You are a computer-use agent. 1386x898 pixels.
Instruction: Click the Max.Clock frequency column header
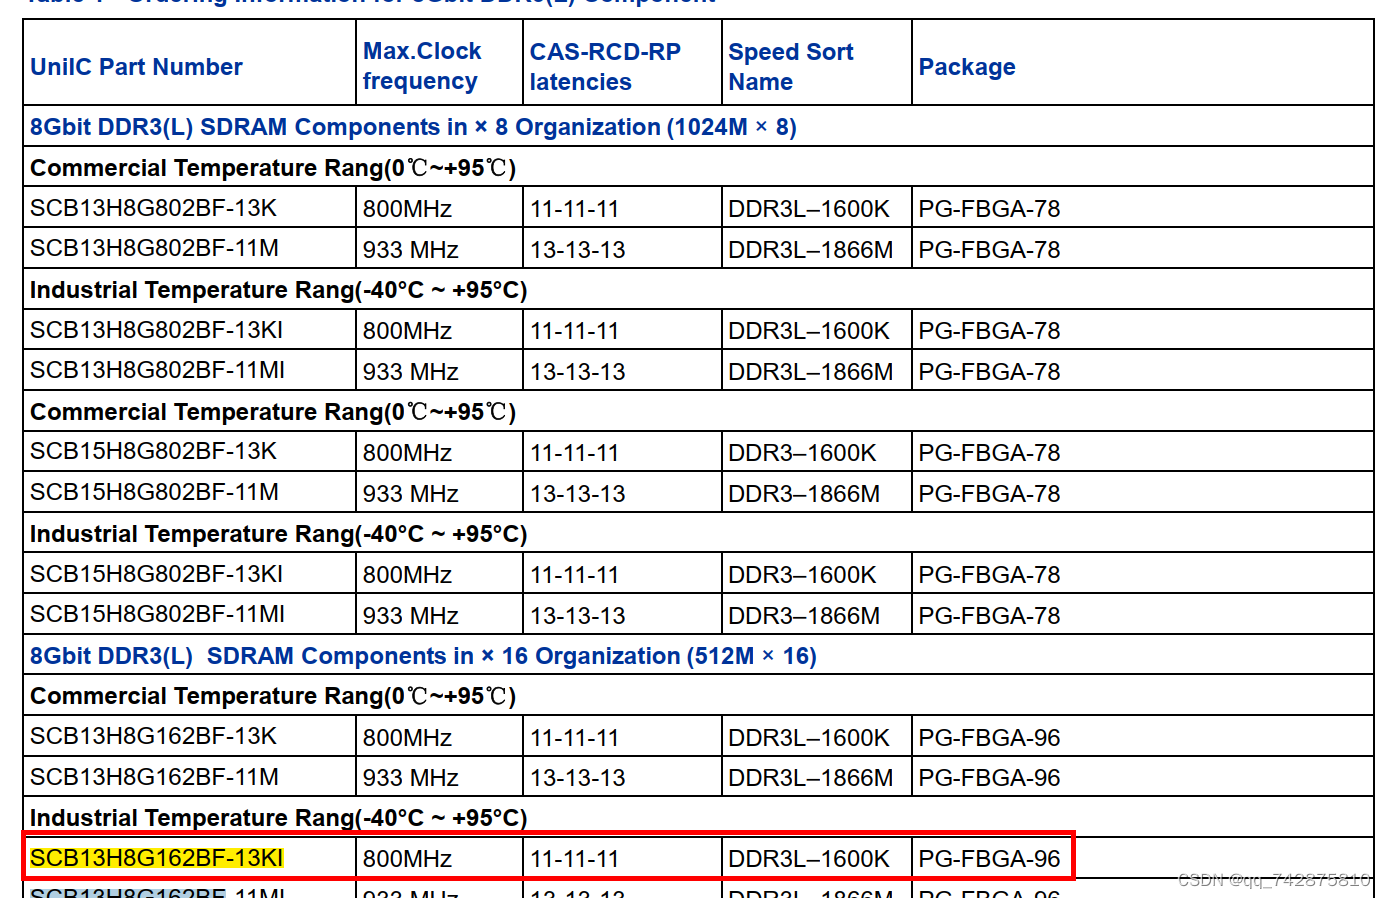[422, 66]
